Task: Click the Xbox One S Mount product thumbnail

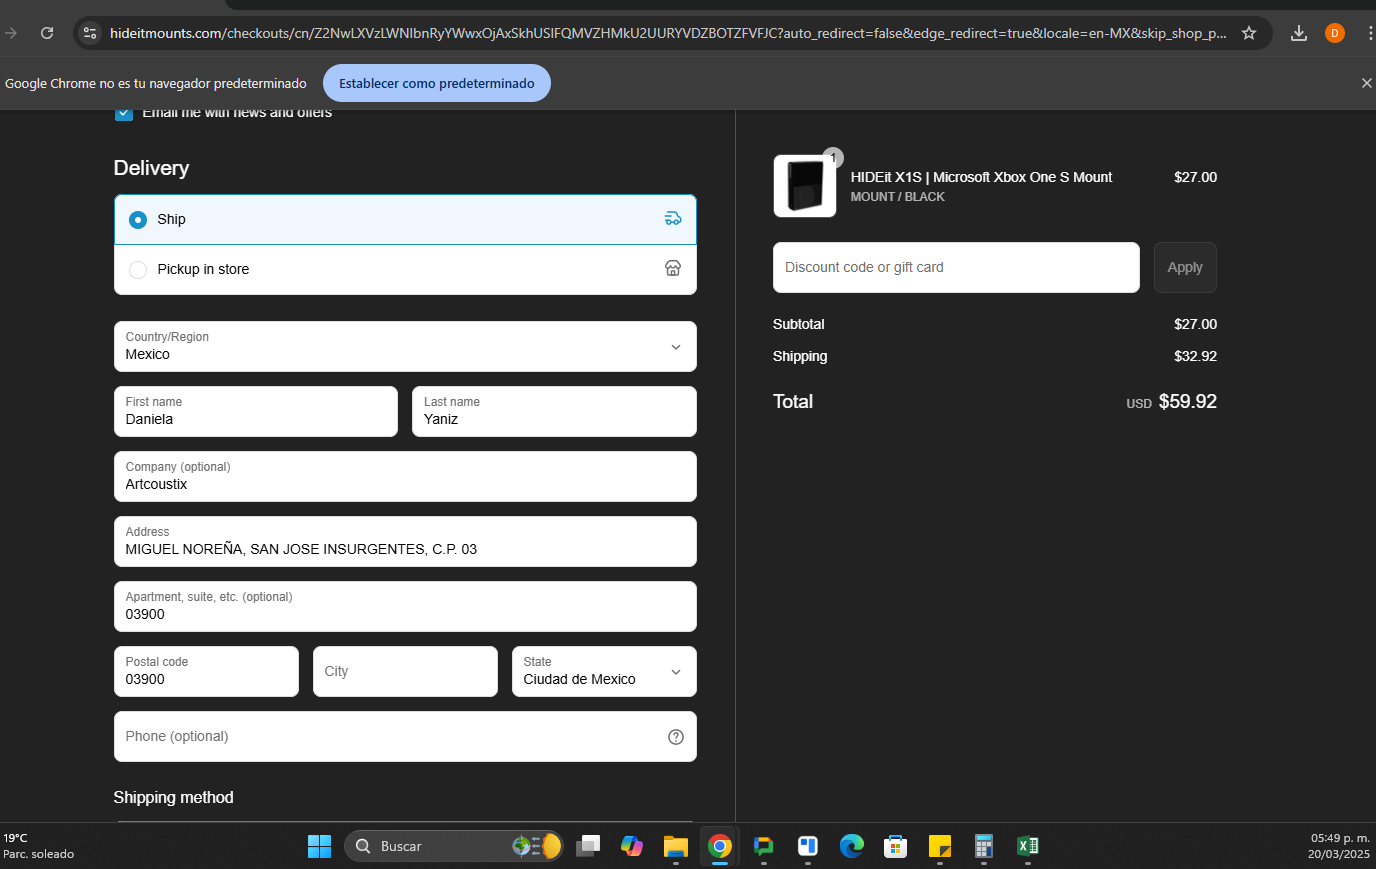Action: pyautogui.click(x=805, y=186)
